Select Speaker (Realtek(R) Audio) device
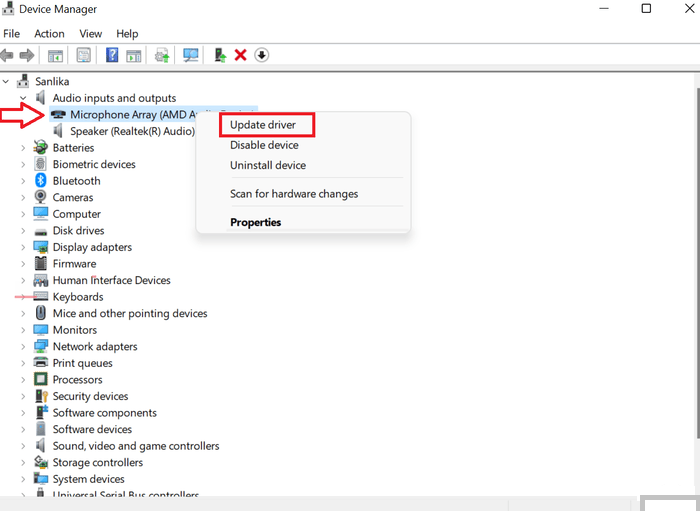Viewport: 700px width, 511px height. (133, 131)
